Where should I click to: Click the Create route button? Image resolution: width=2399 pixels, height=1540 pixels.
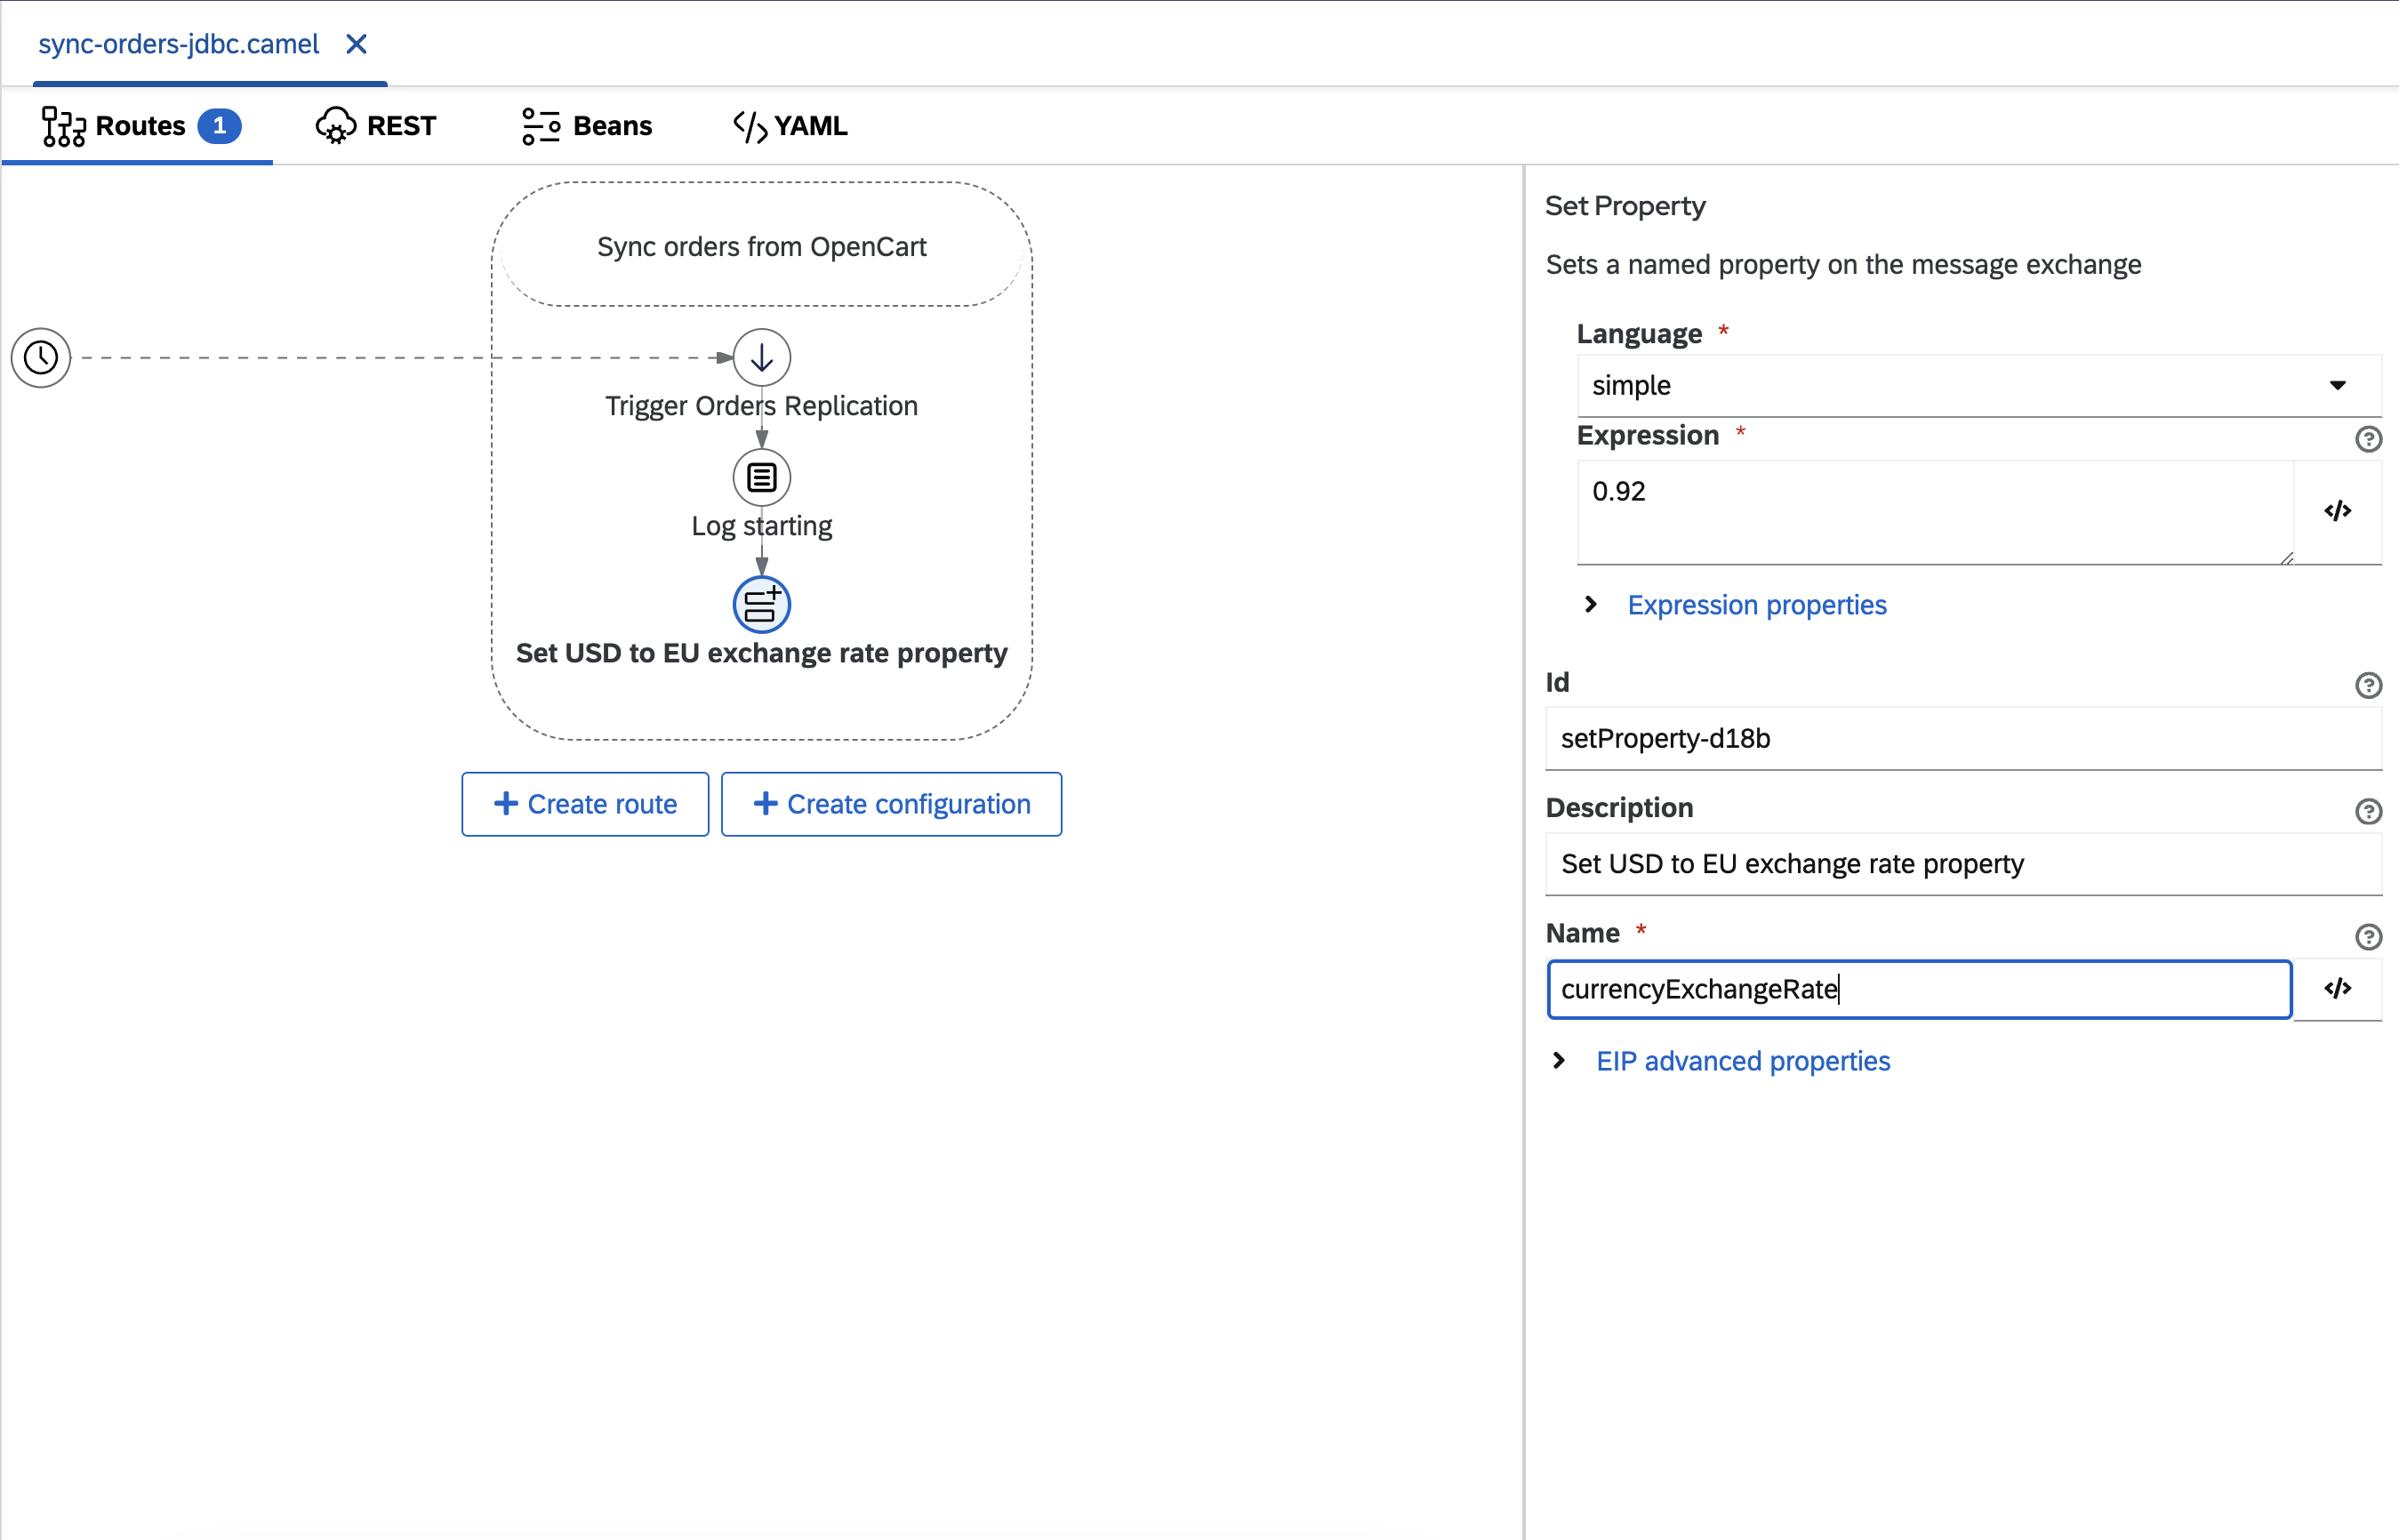pos(585,804)
